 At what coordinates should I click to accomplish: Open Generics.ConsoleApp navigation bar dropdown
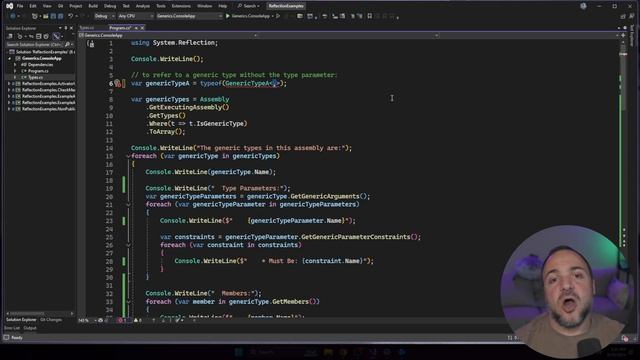[x=168, y=36]
